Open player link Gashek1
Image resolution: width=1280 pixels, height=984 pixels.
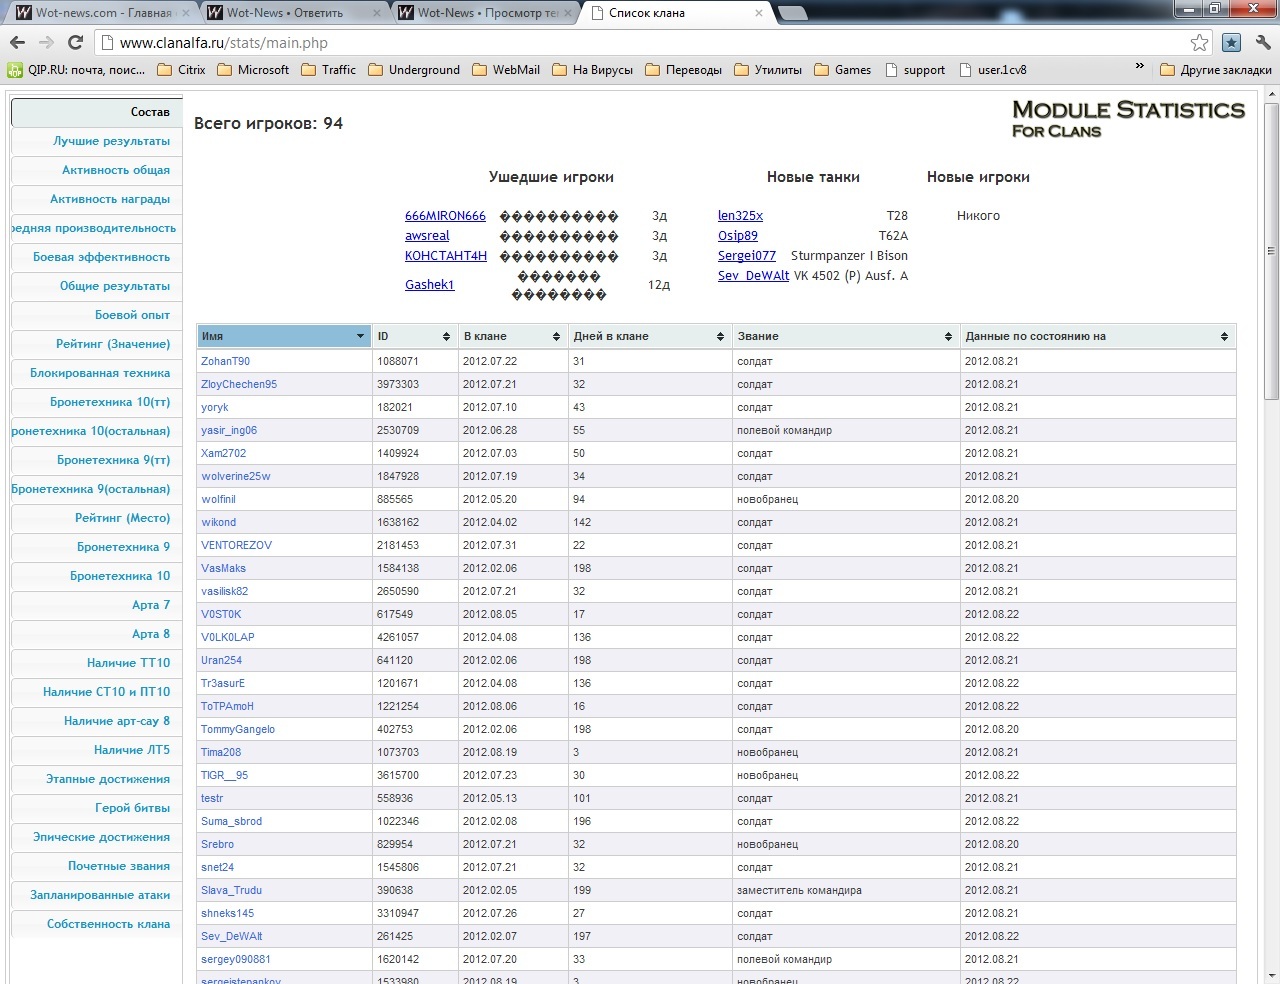[x=430, y=285]
